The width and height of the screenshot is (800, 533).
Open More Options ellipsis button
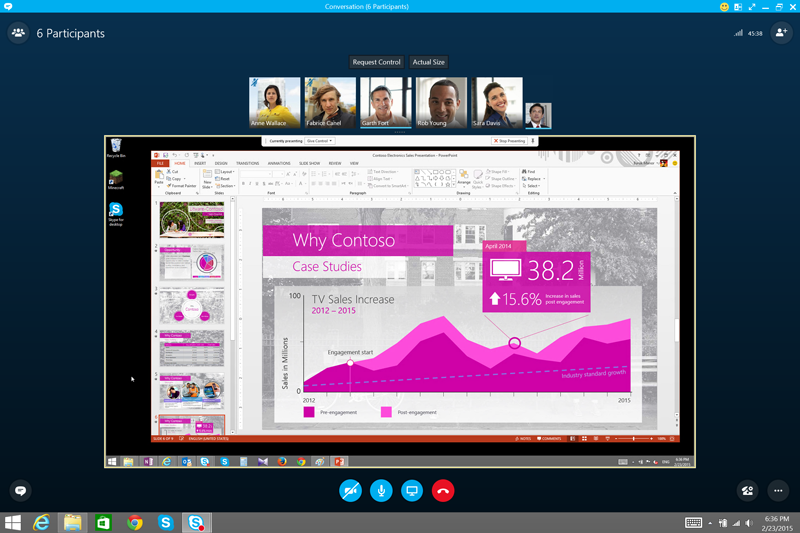[778, 491]
